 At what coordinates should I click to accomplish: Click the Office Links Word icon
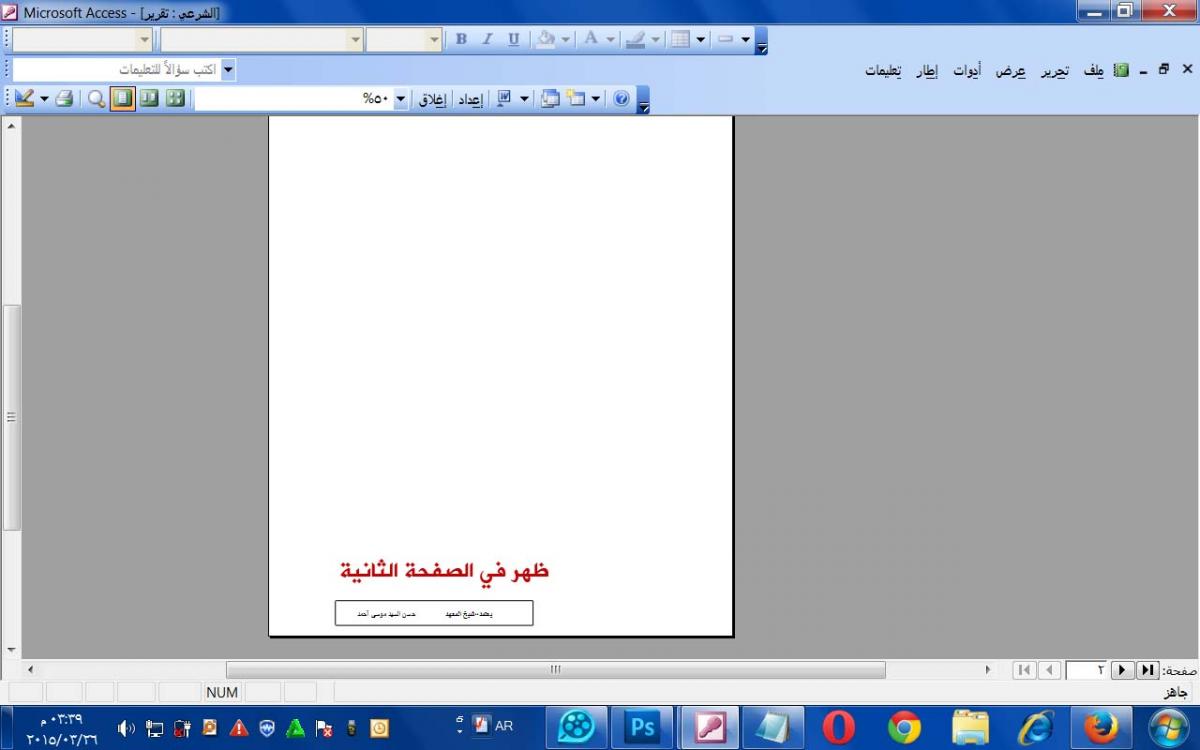coord(504,99)
